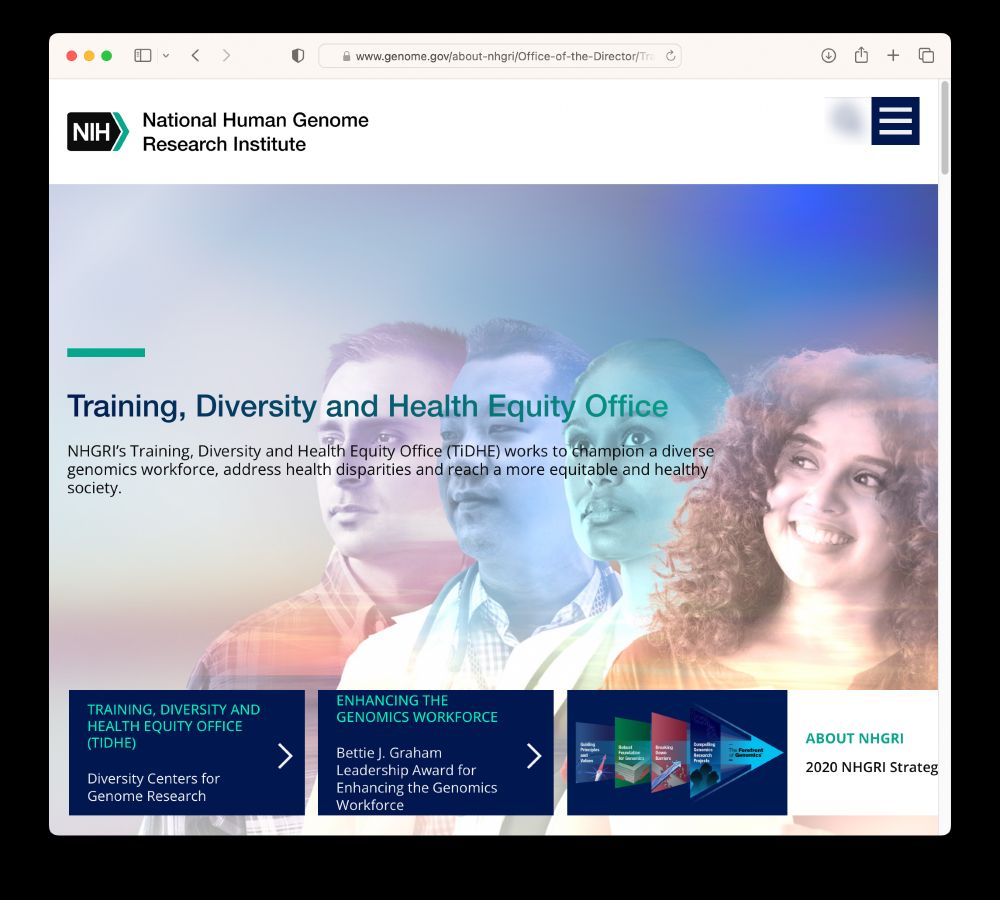The image size is (1000, 900).
Task: Open the 2020 NHGRI Strategic link
Action: [871, 767]
